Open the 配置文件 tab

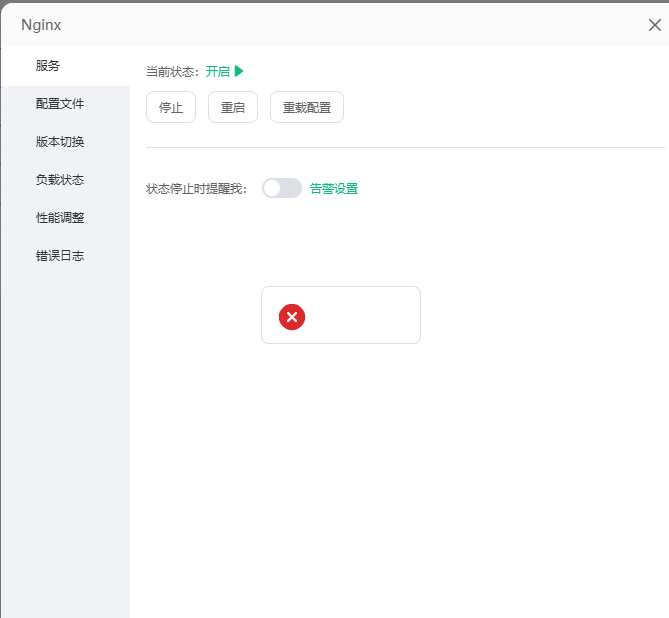(x=65, y=104)
